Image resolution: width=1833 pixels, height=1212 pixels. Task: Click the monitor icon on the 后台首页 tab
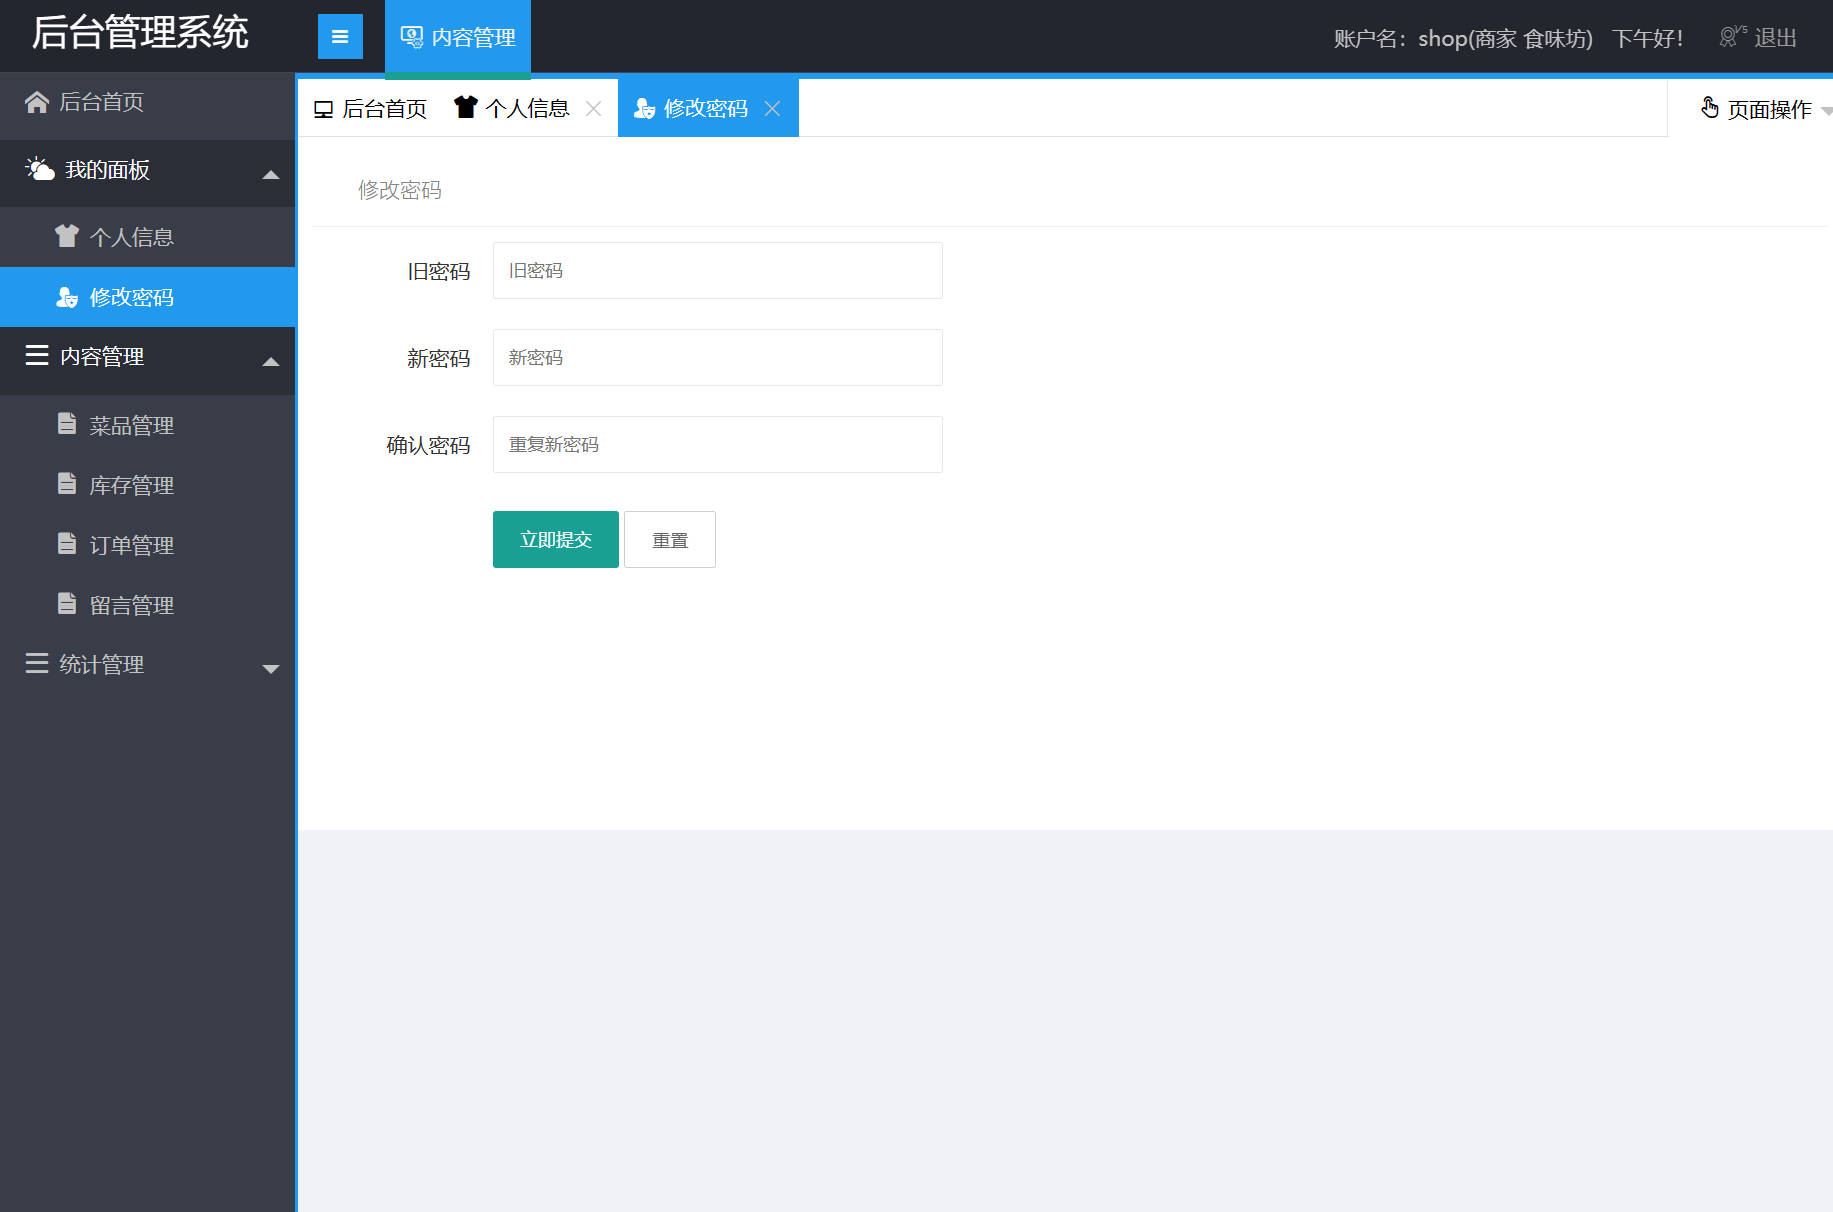[323, 109]
